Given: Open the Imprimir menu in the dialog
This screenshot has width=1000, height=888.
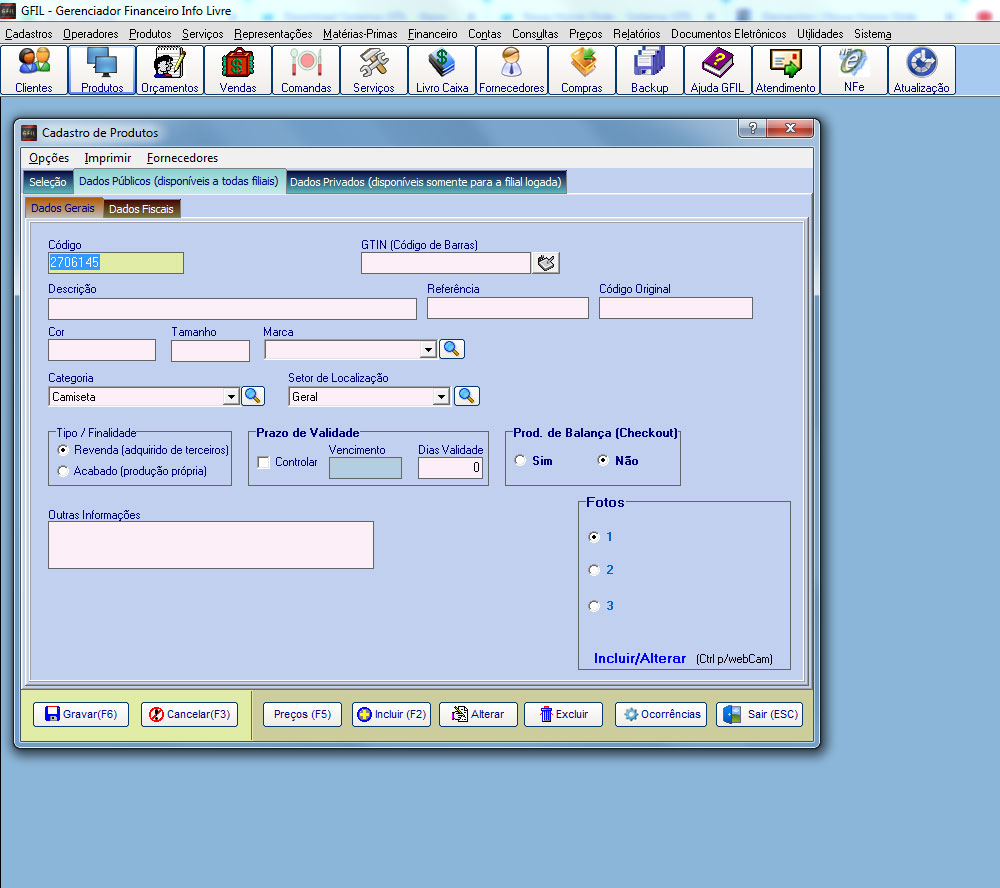Looking at the screenshot, I should (x=108, y=158).
